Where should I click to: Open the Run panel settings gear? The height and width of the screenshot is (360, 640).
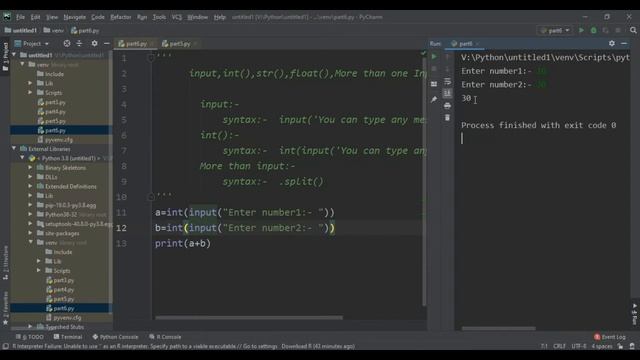point(611,43)
